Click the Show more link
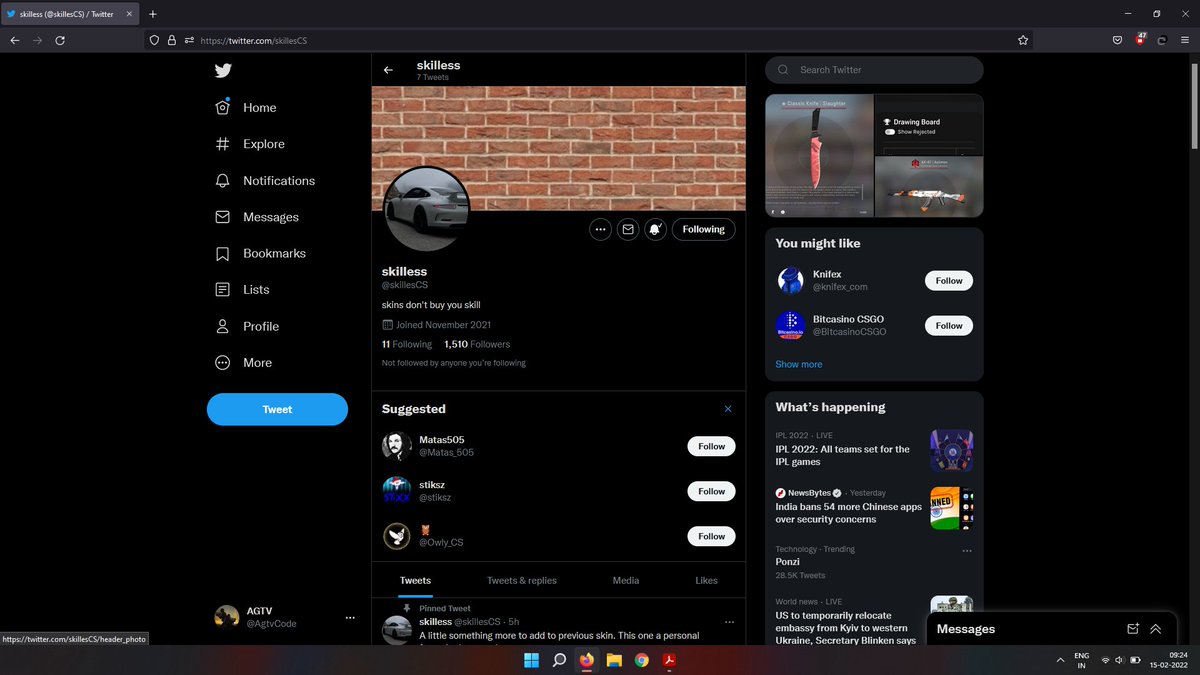This screenshot has width=1200, height=675. pyautogui.click(x=799, y=364)
